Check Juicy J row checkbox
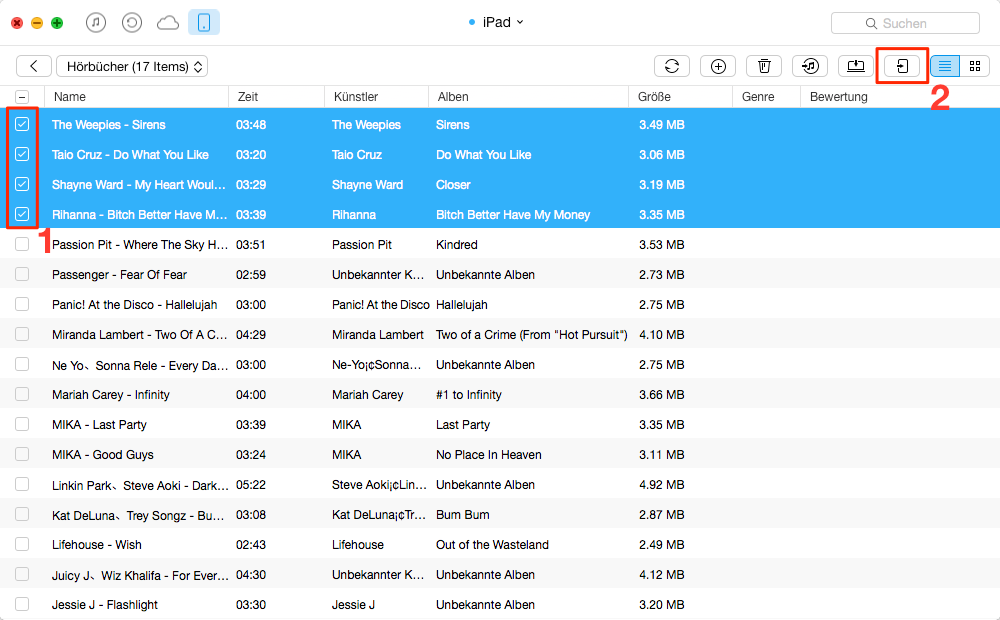The width and height of the screenshot is (1000, 620). tap(22, 574)
